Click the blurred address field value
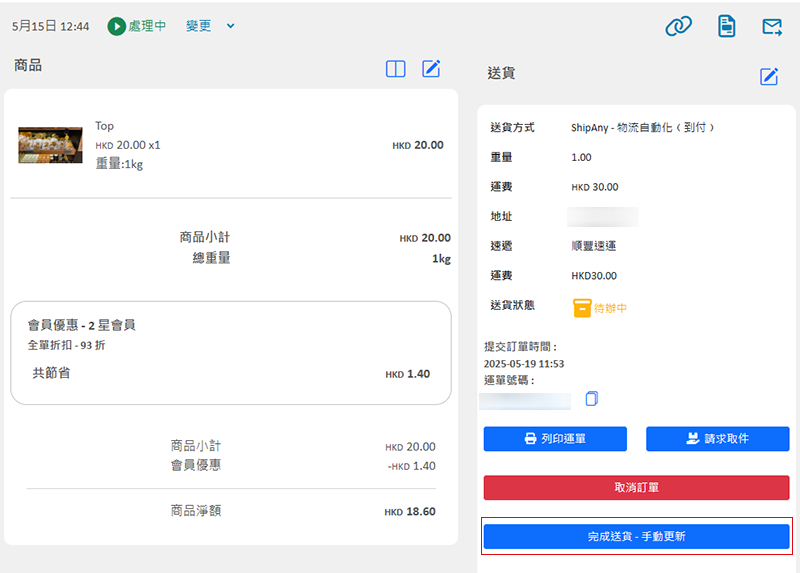The image size is (800, 573). point(603,217)
